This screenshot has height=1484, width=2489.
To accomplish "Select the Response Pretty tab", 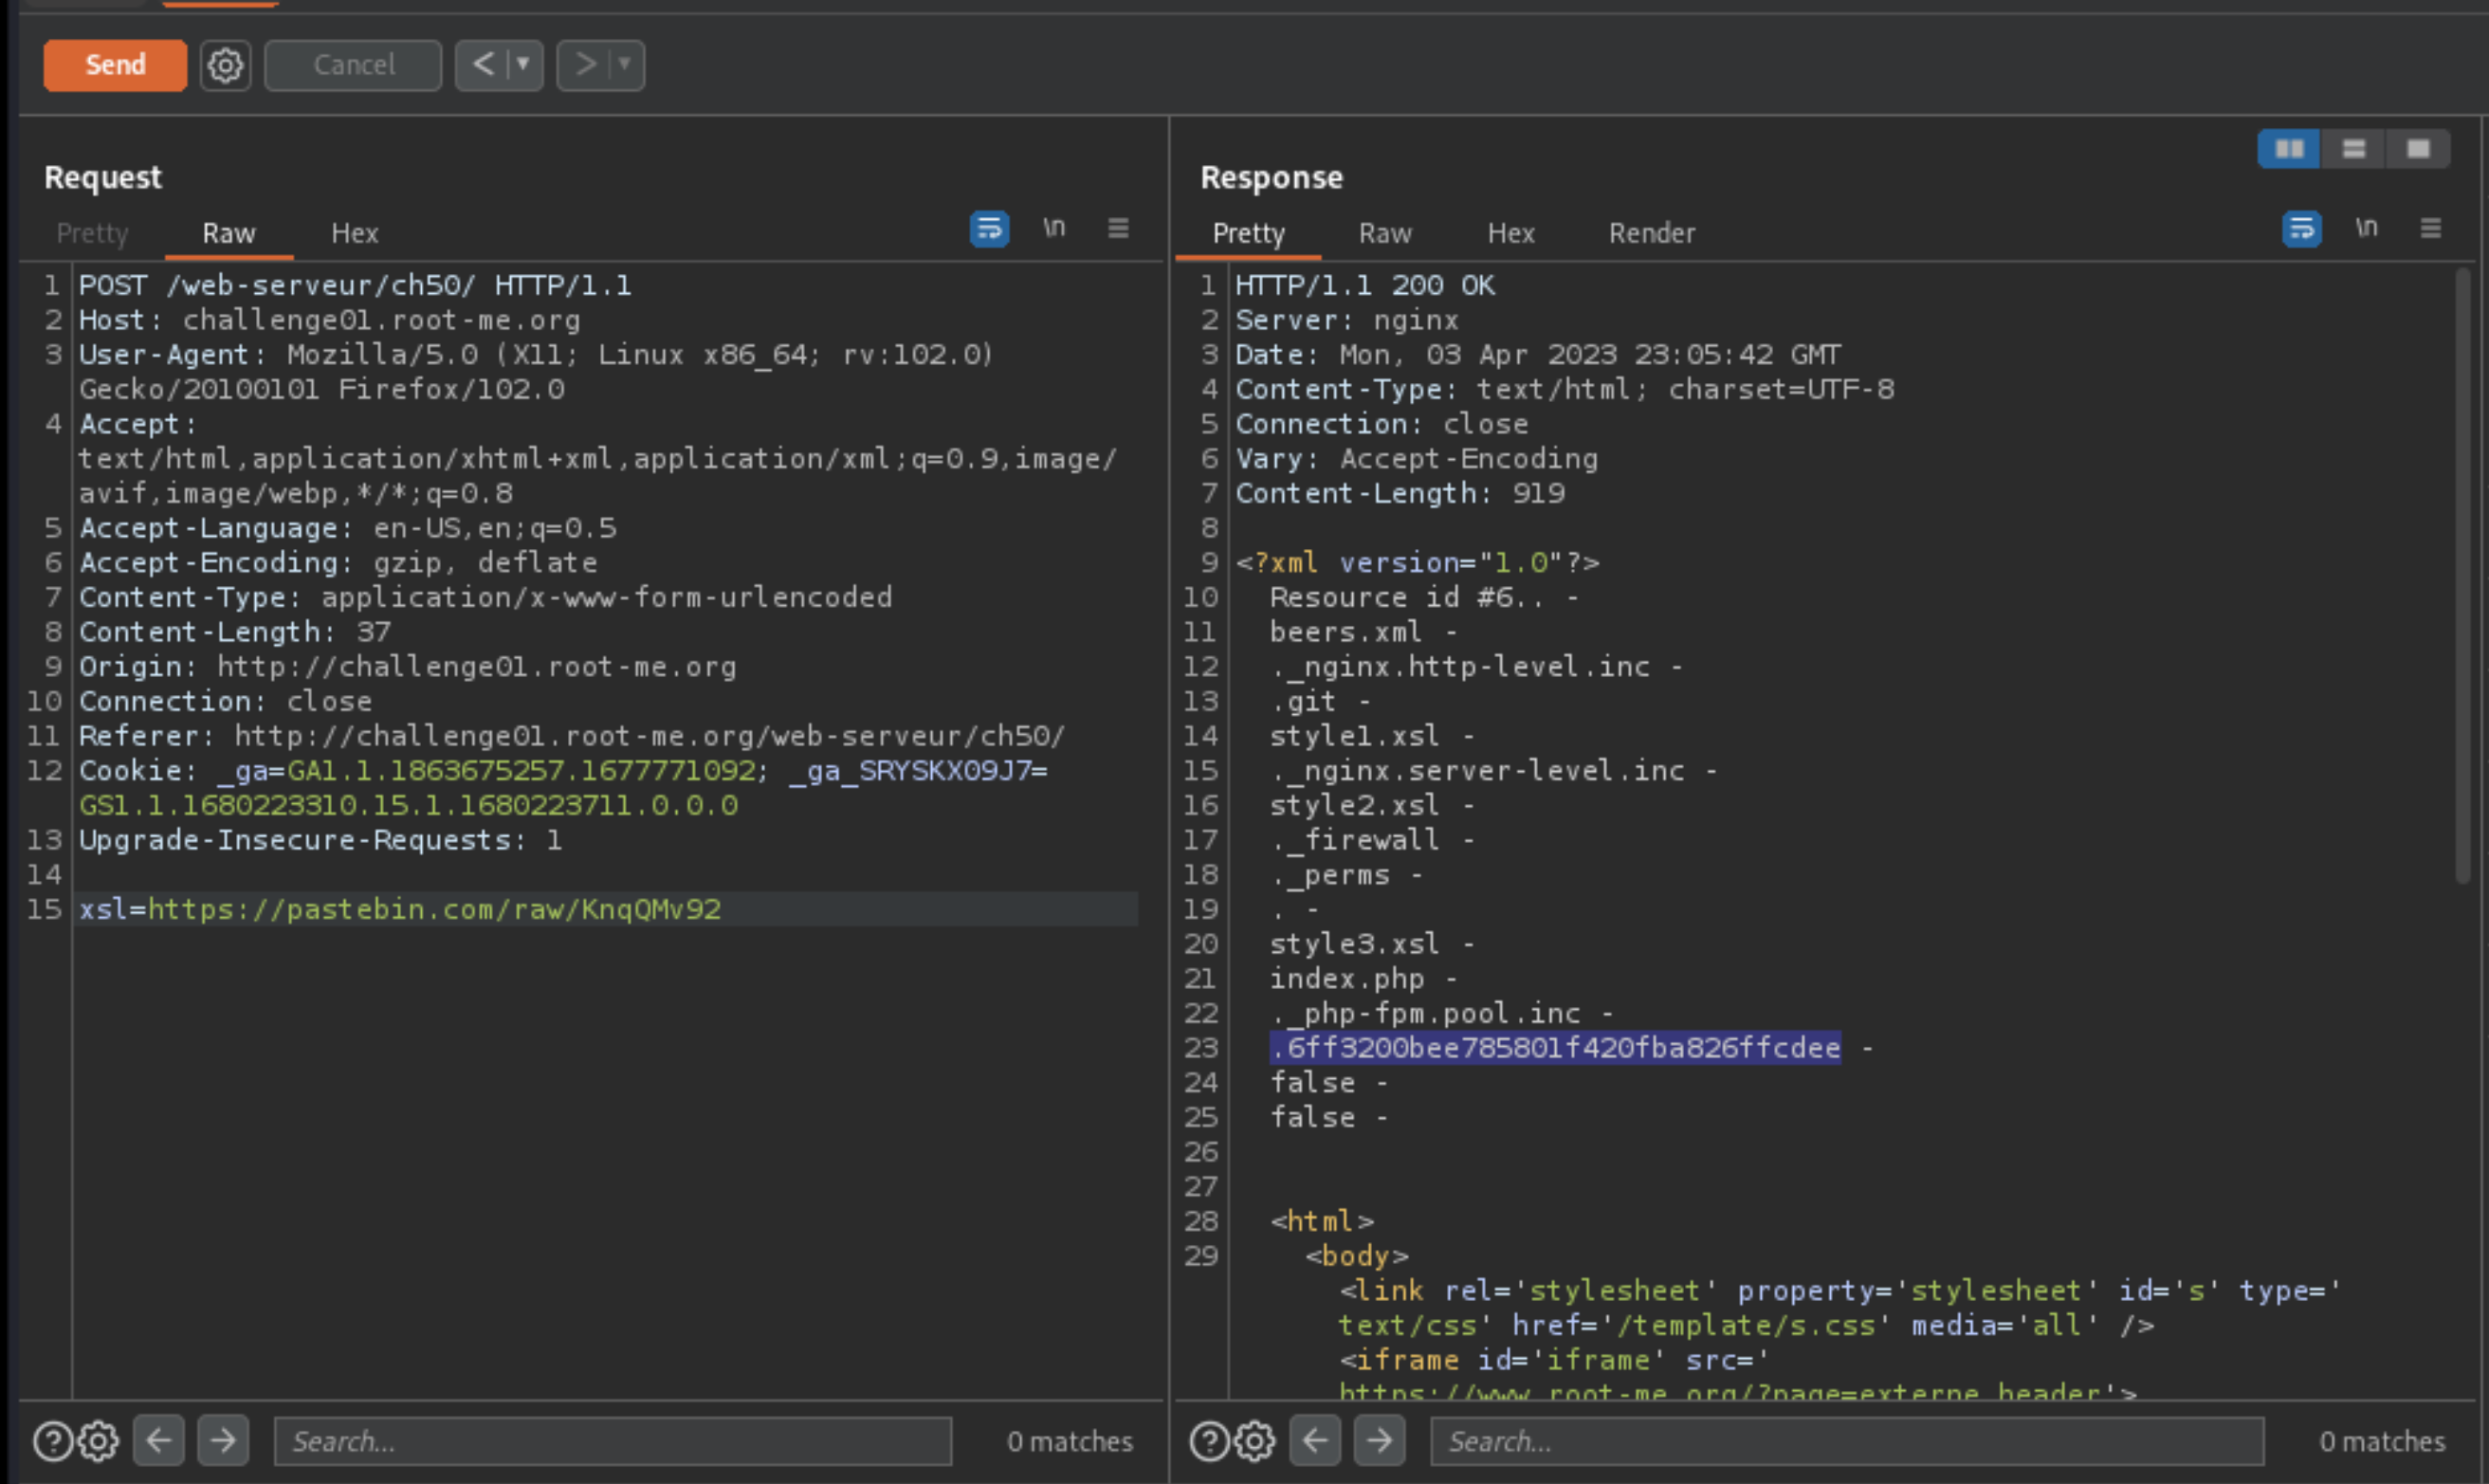I will click(x=1248, y=233).
